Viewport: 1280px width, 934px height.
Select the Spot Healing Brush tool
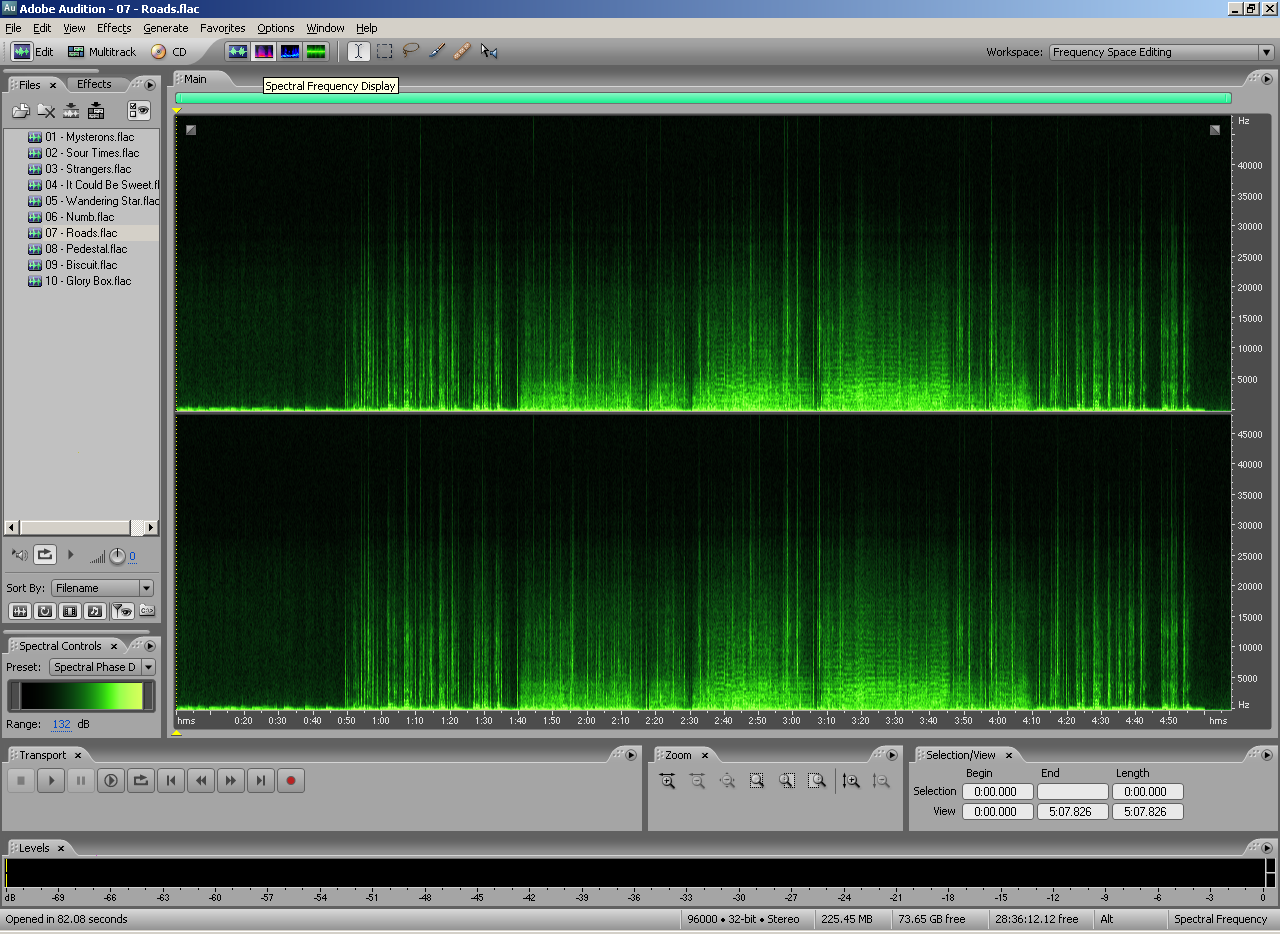462,51
